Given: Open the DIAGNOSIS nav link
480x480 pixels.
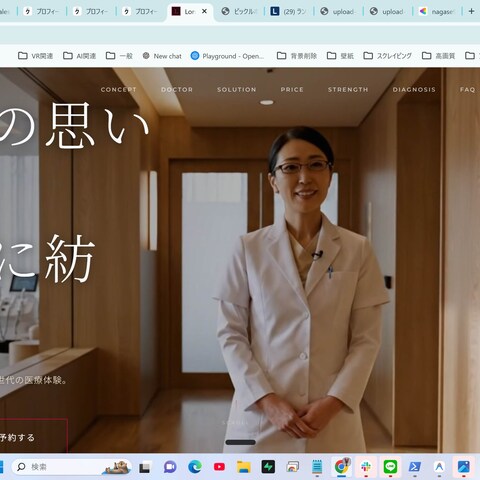Looking at the screenshot, I should click(414, 89).
